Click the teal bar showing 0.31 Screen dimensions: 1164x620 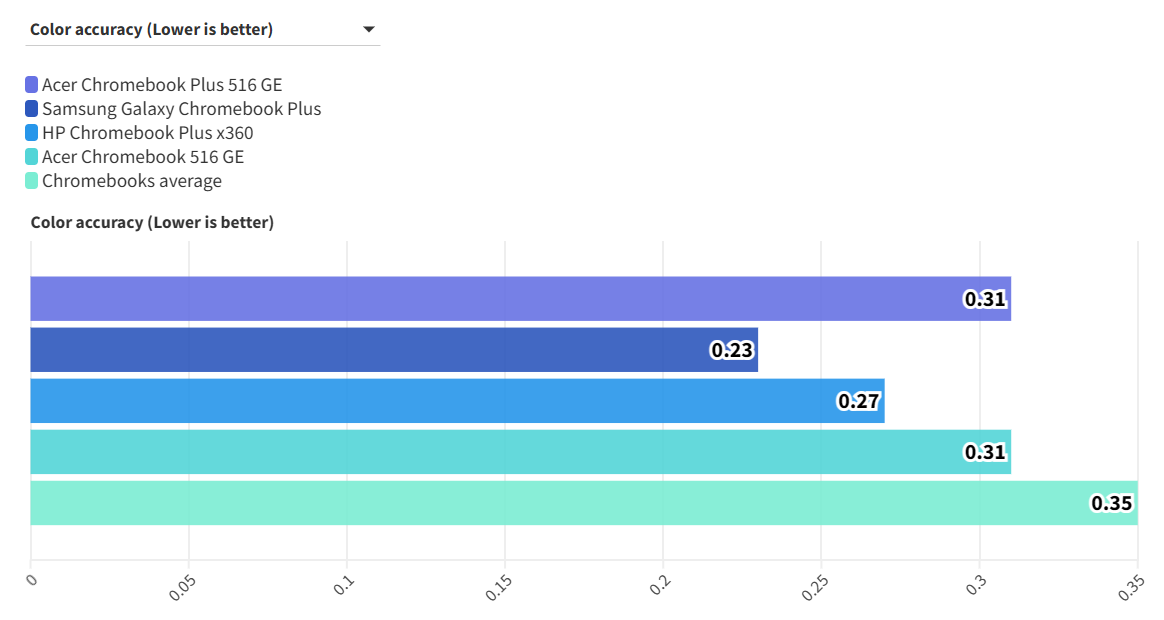click(x=500, y=452)
